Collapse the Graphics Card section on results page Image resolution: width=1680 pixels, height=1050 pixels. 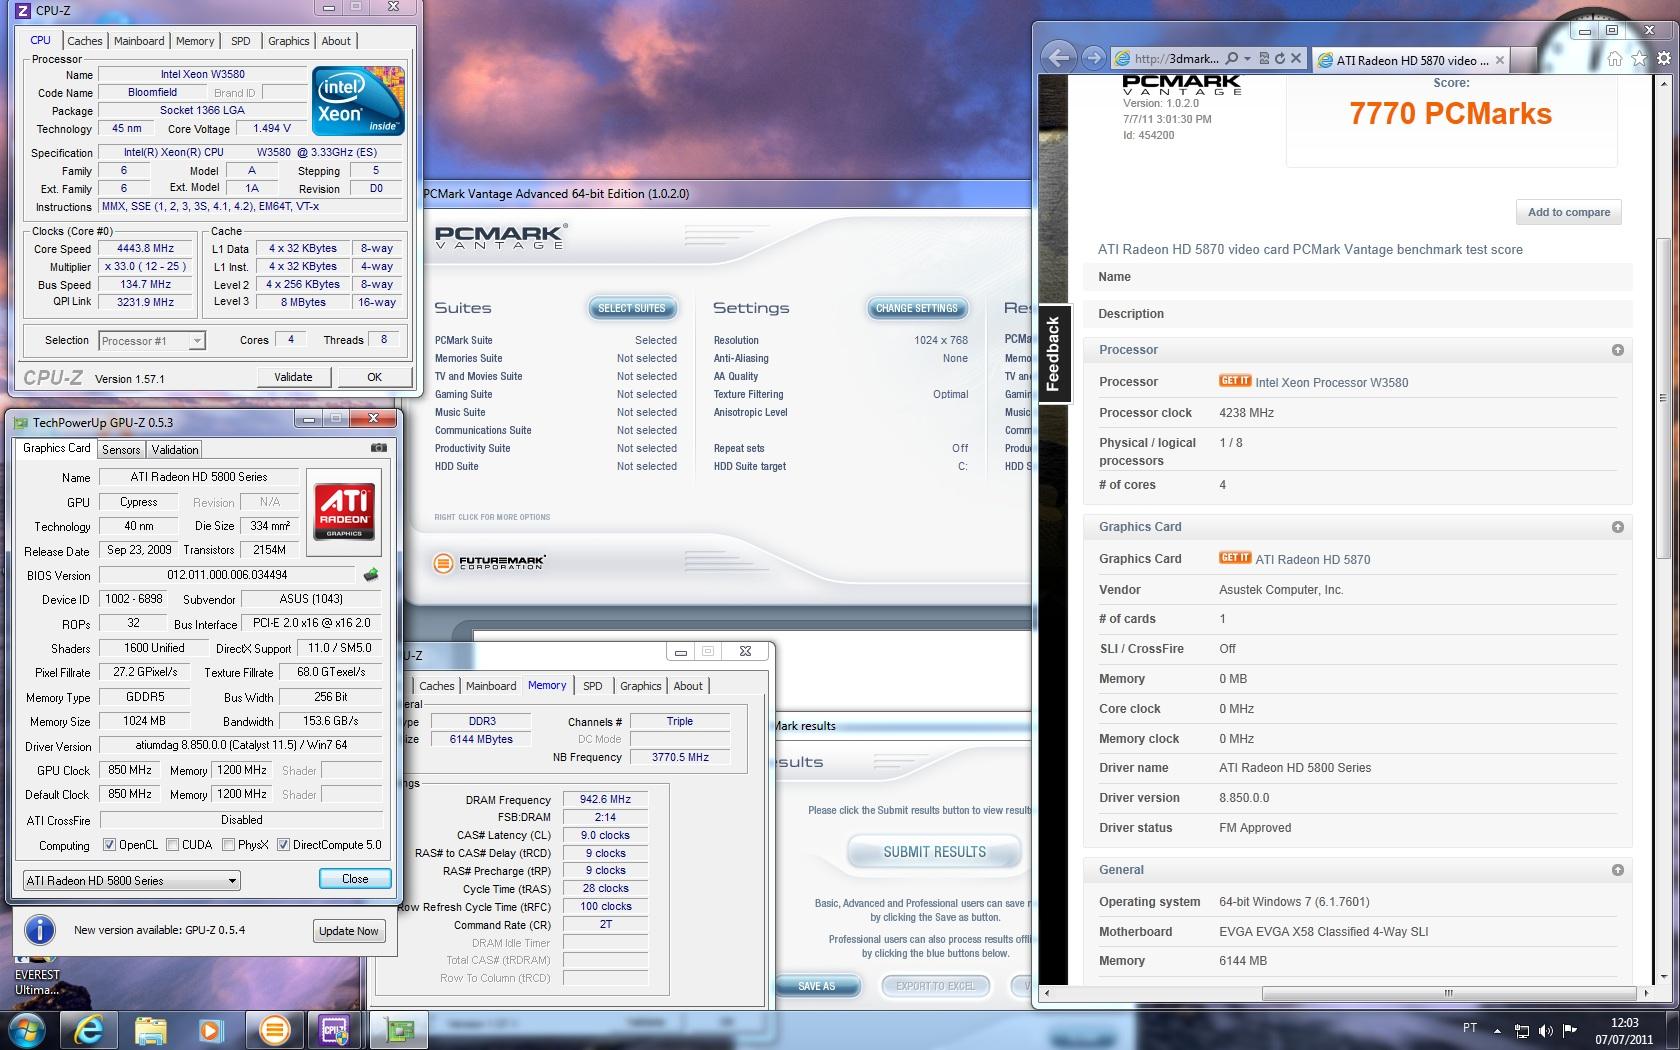click(x=1617, y=527)
